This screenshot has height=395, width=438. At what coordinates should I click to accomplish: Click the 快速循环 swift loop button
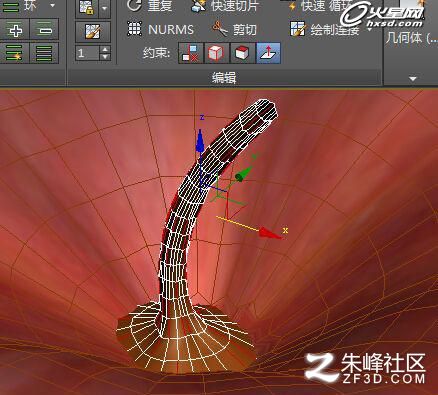point(319,6)
